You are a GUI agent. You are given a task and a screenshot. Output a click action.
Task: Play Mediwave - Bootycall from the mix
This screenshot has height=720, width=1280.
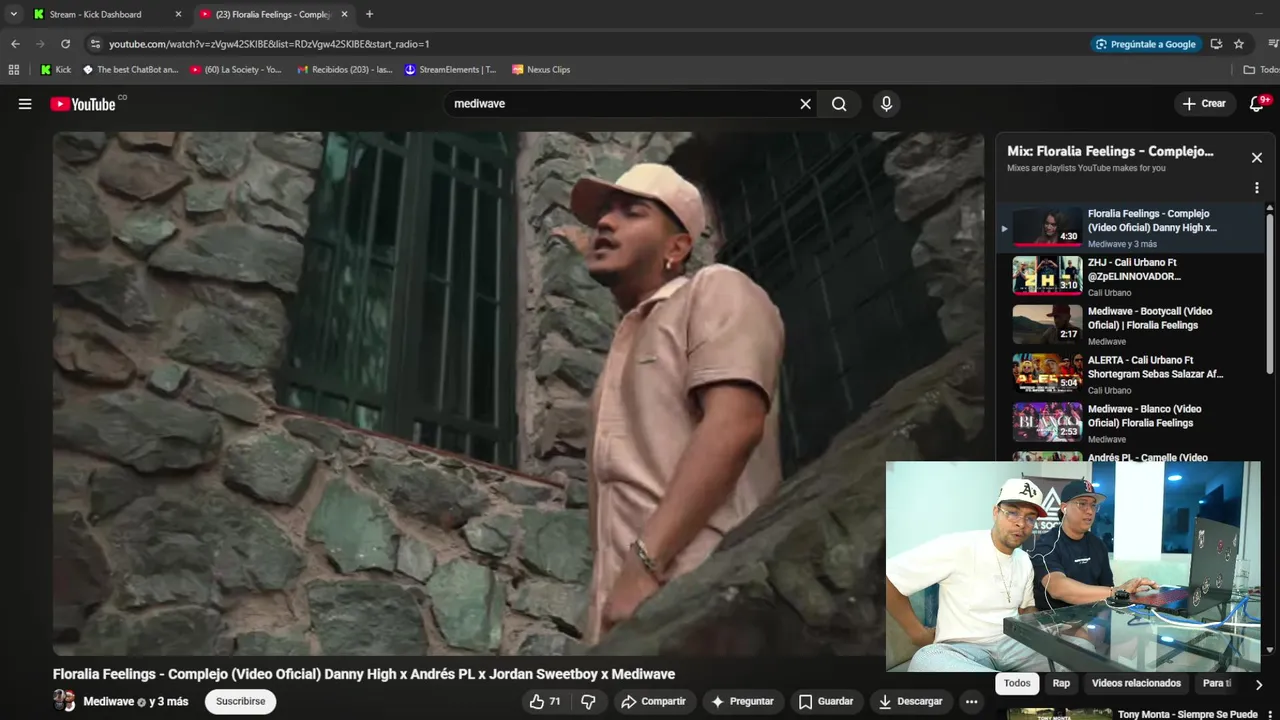tap(1131, 326)
